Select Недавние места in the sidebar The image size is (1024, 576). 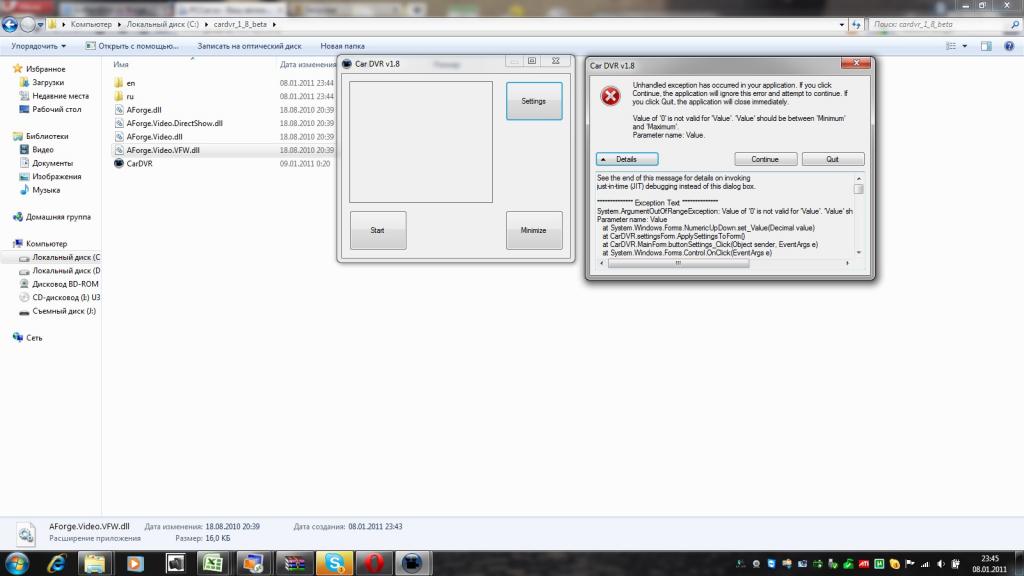click(x=60, y=96)
